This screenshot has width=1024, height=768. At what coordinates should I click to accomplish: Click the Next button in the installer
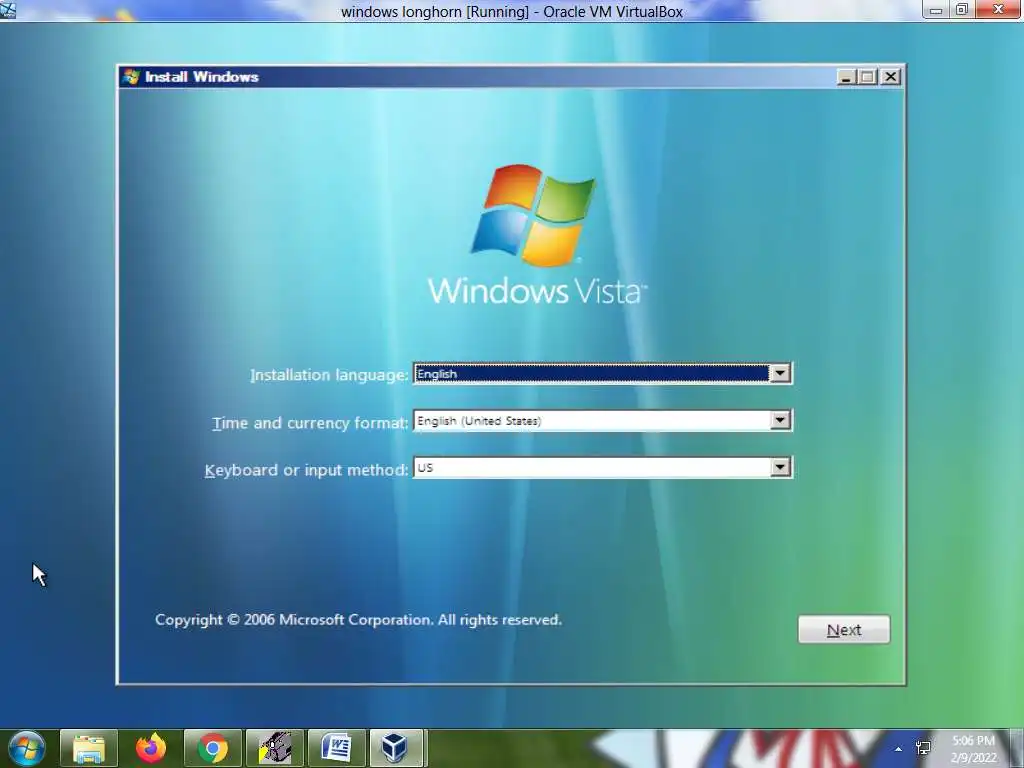point(844,630)
